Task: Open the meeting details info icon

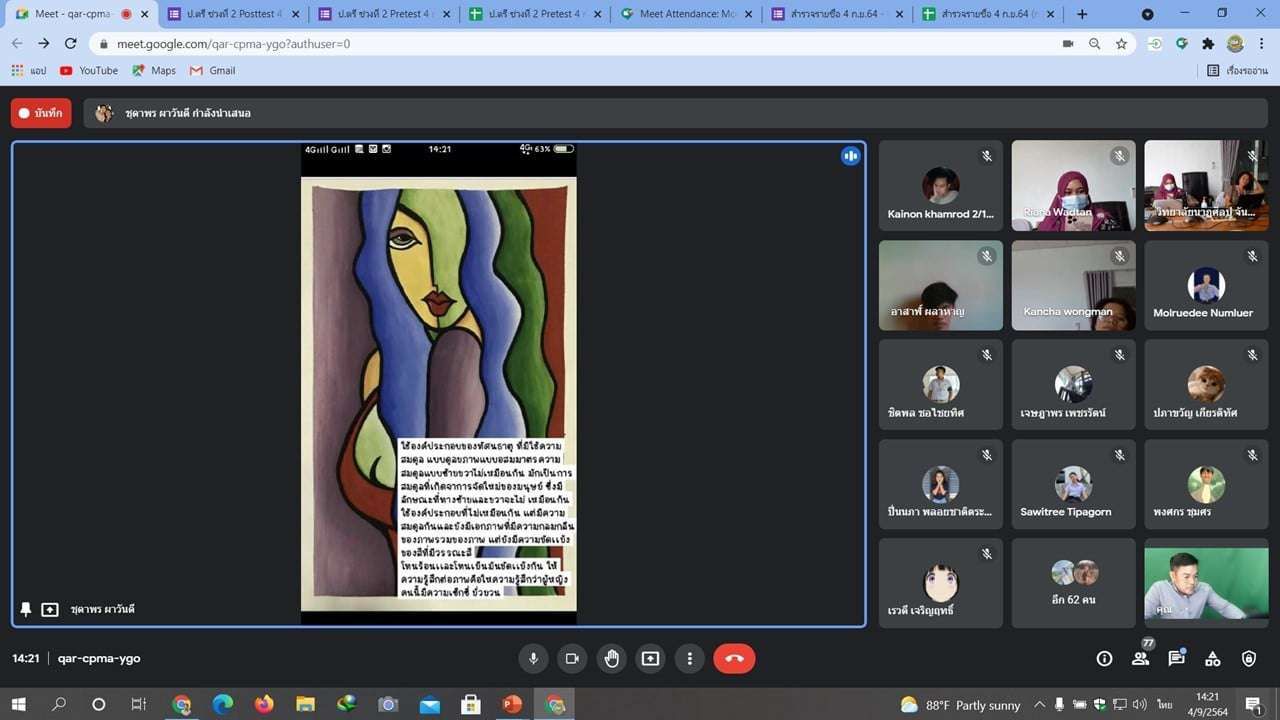Action: coord(1104,658)
